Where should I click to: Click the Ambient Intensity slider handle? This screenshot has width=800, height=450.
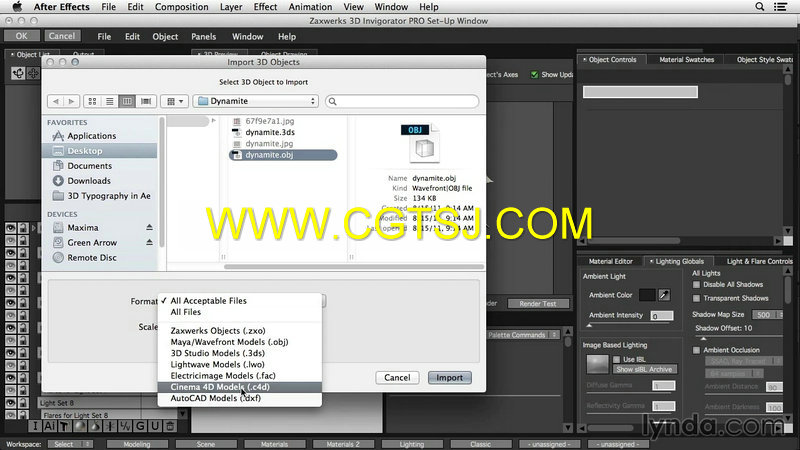[x=589, y=326]
